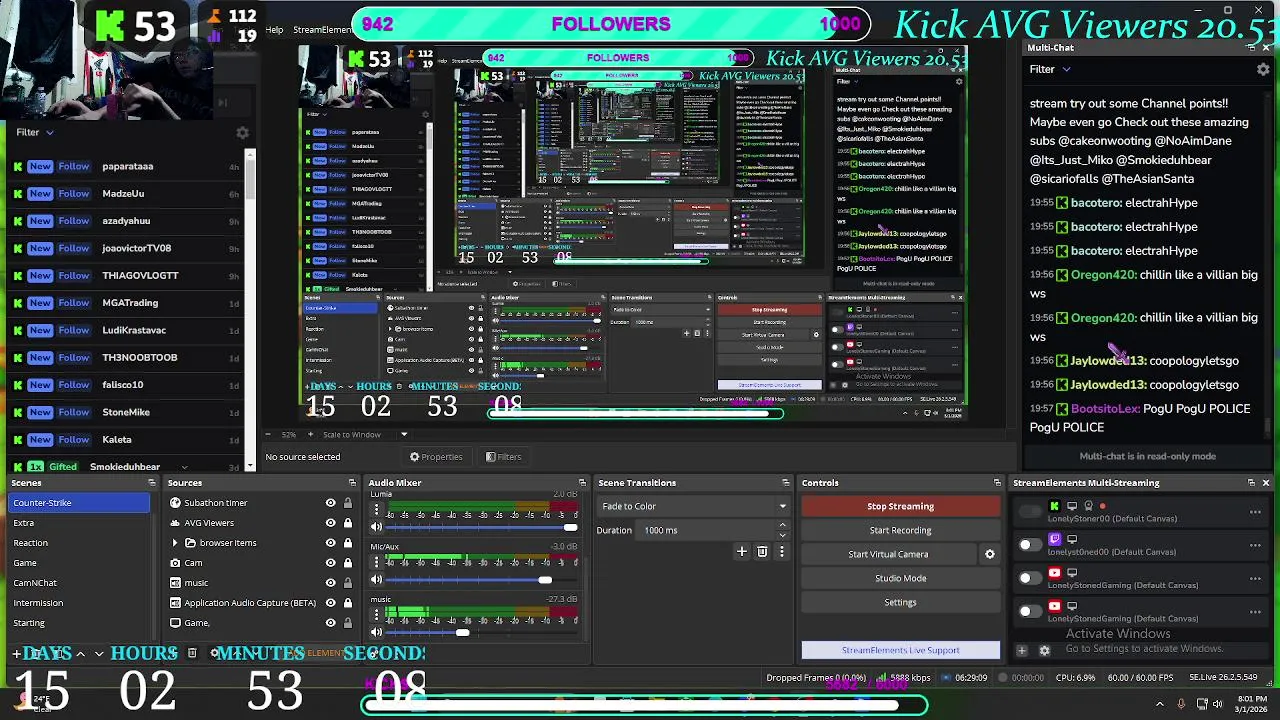Open source Filters button
The image size is (1280, 720).
pos(504,457)
